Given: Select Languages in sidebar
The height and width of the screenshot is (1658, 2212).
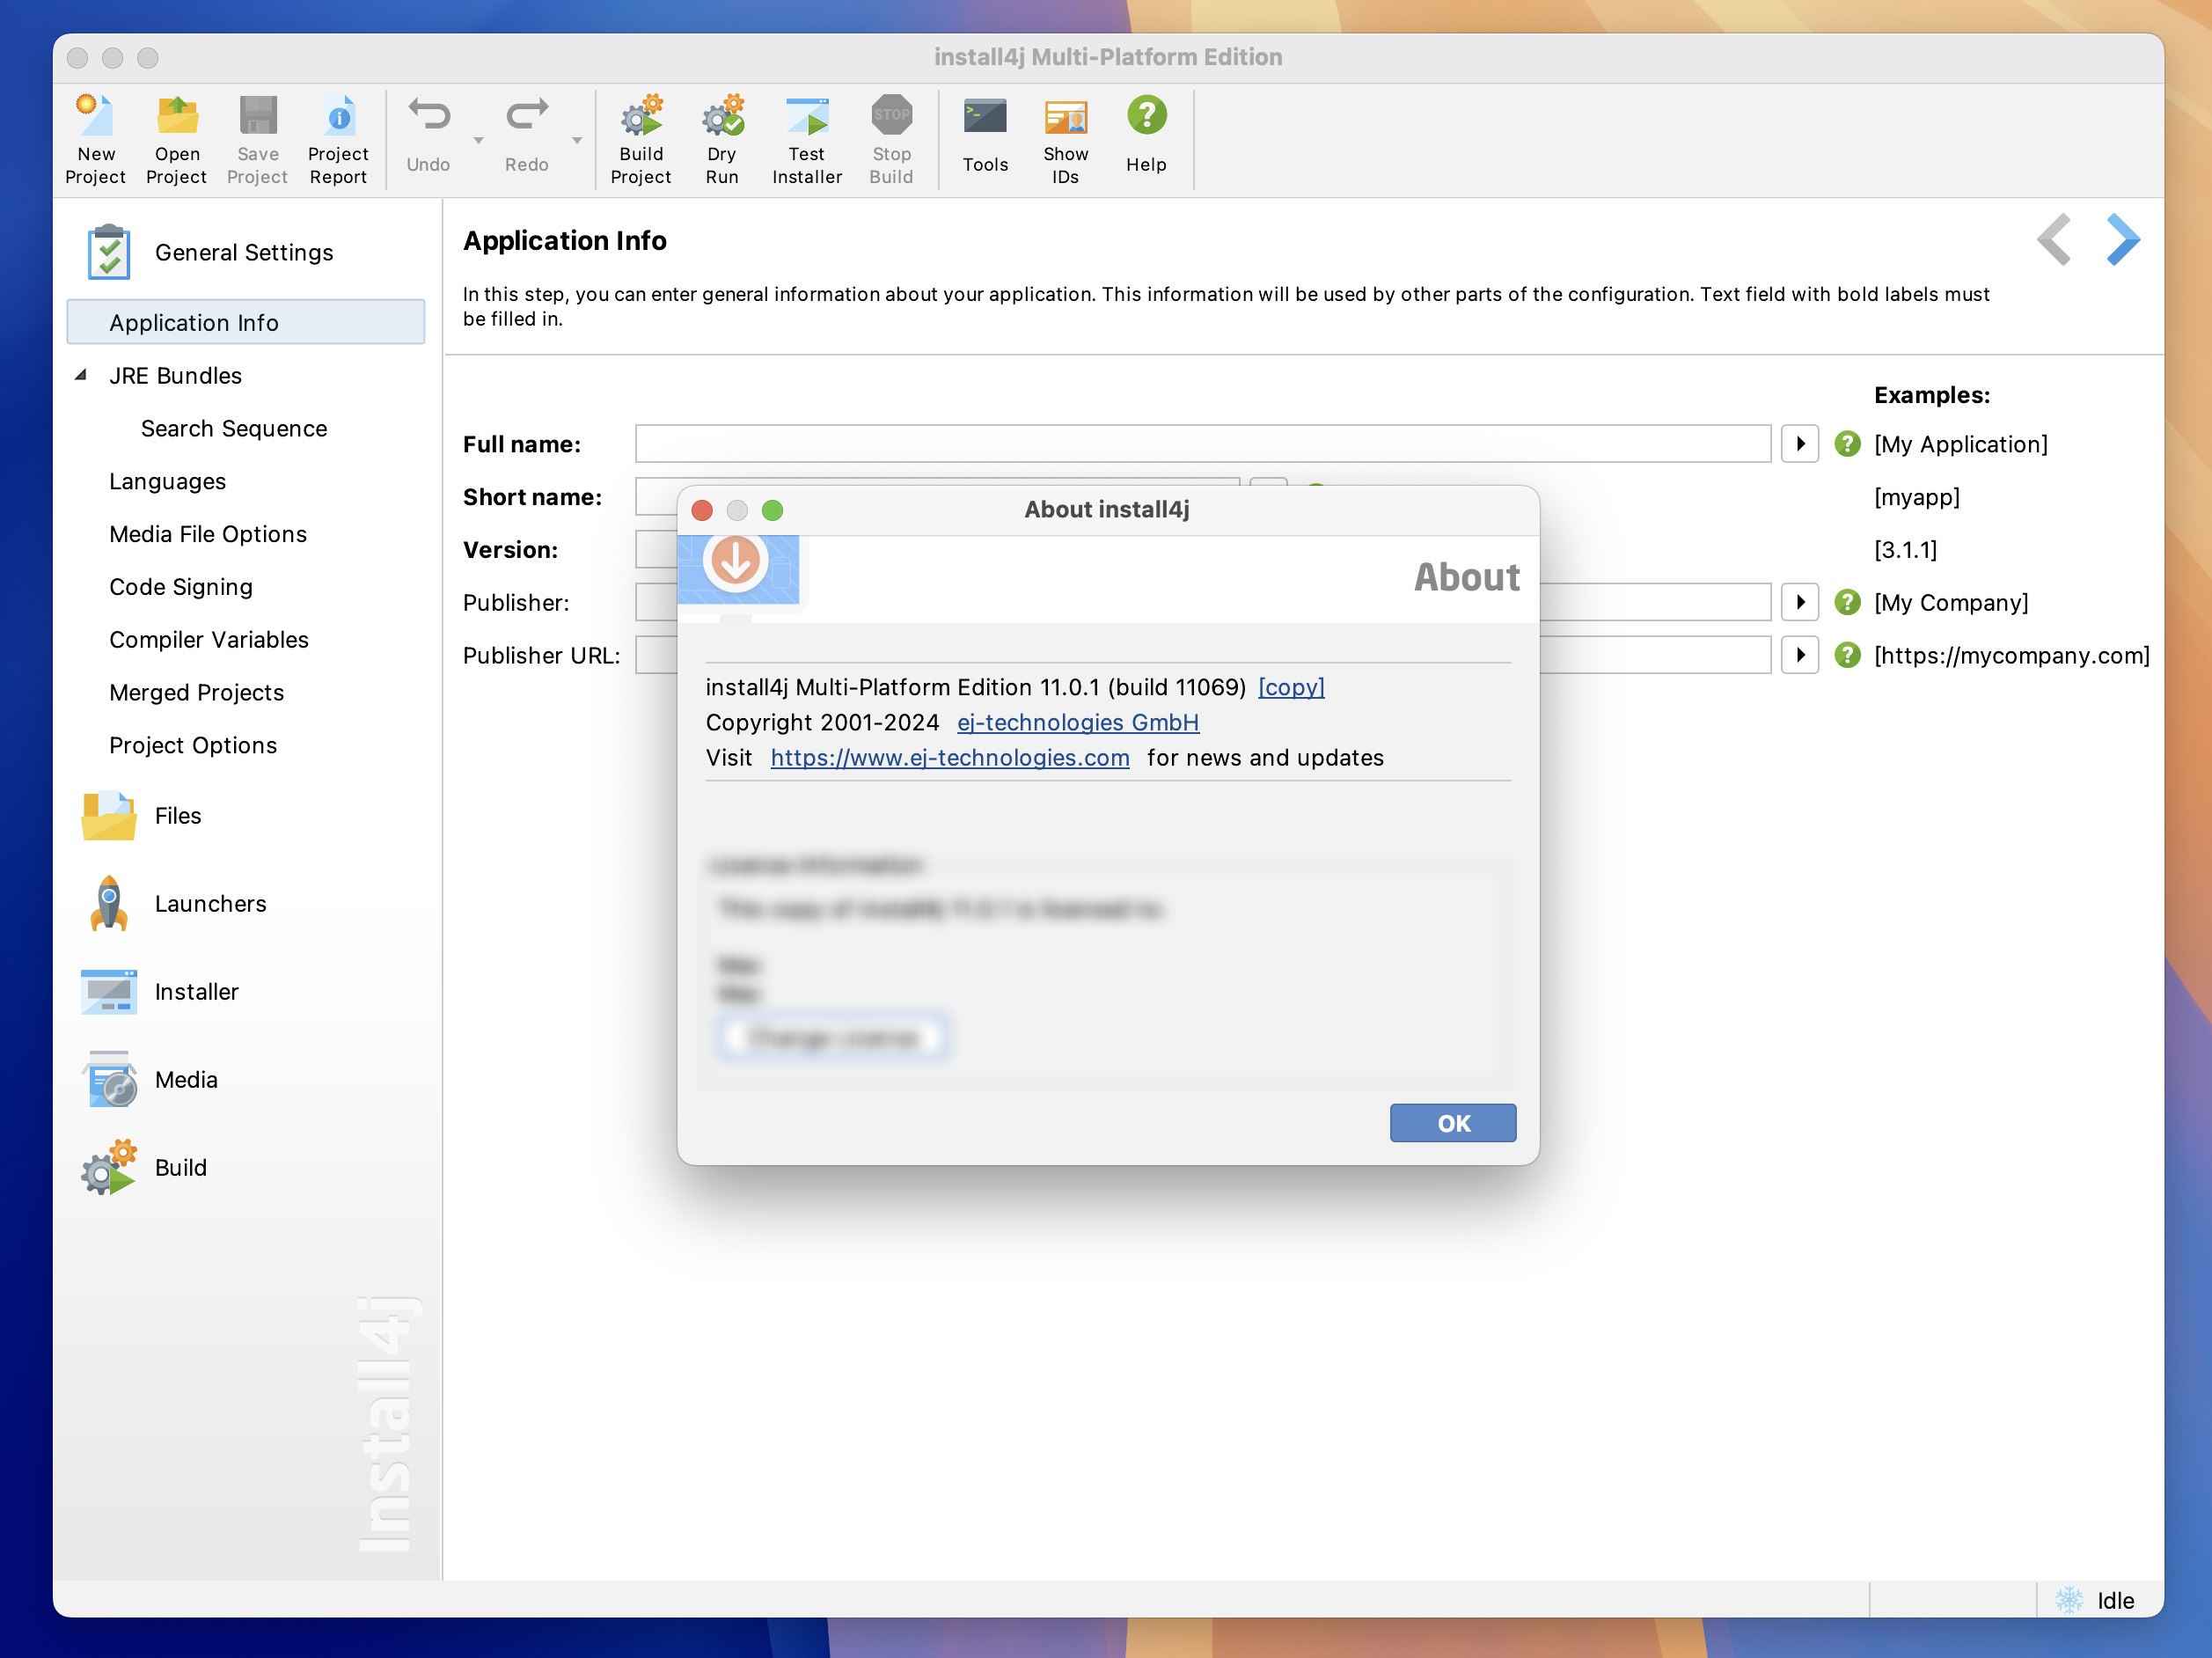Looking at the screenshot, I should point(168,482).
